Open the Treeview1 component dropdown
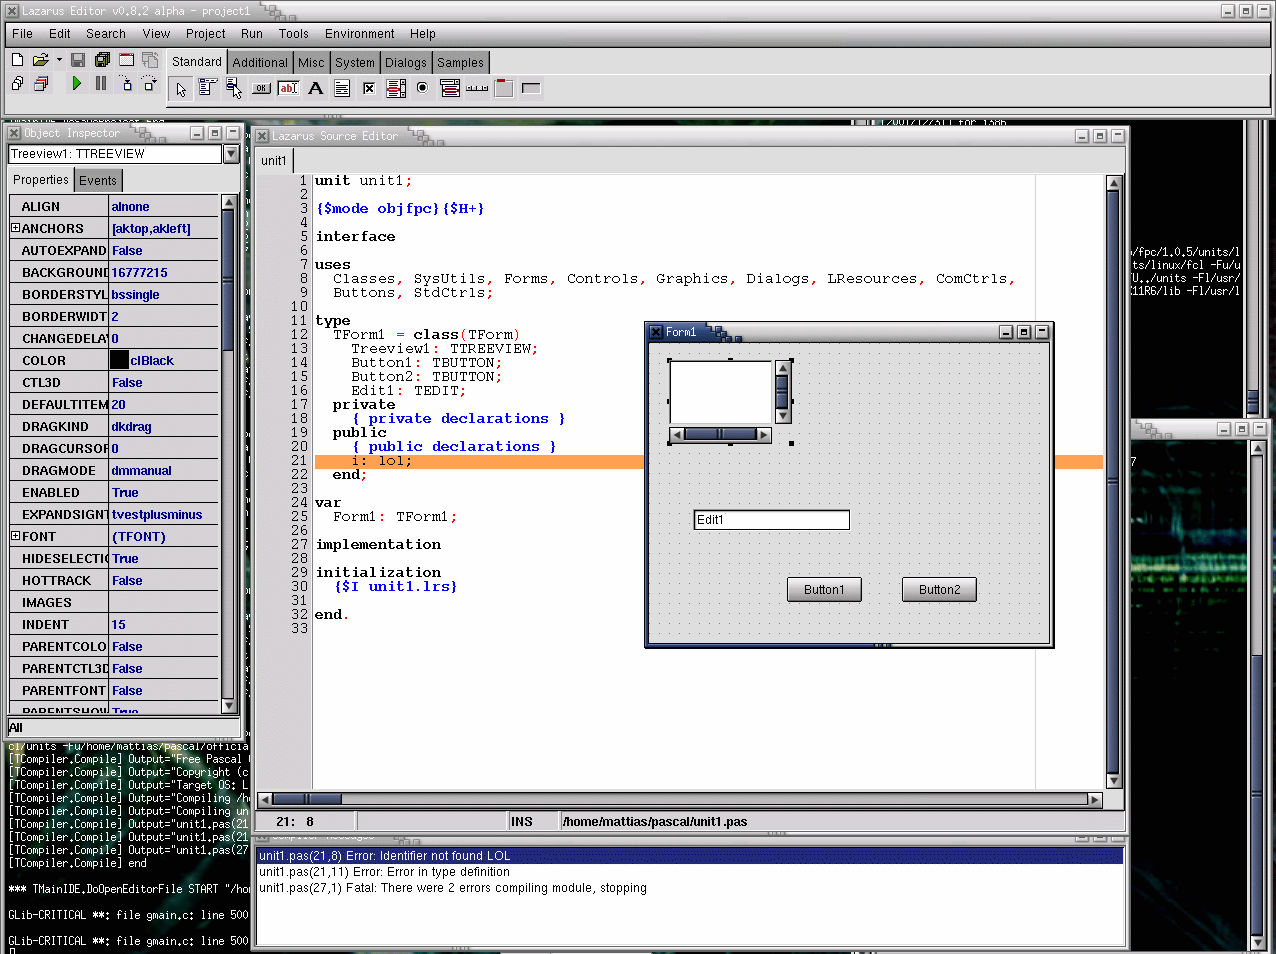Screen dimensions: 1276x954 click(x=231, y=154)
